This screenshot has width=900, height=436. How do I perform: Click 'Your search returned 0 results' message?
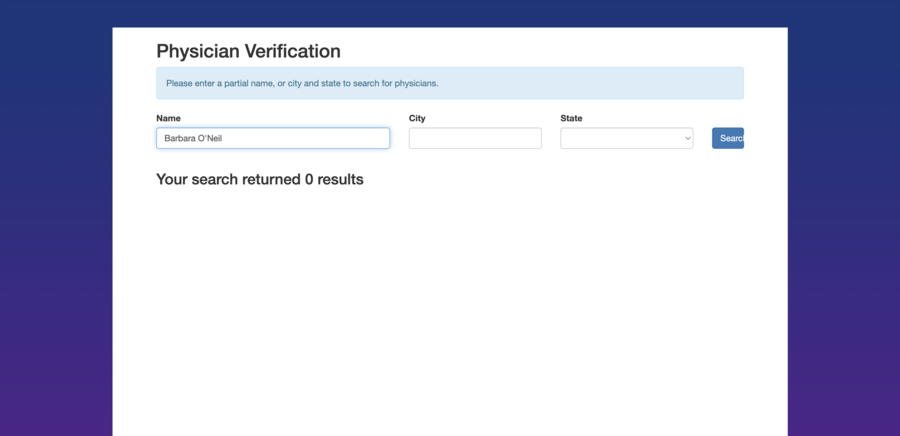[260, 180]
